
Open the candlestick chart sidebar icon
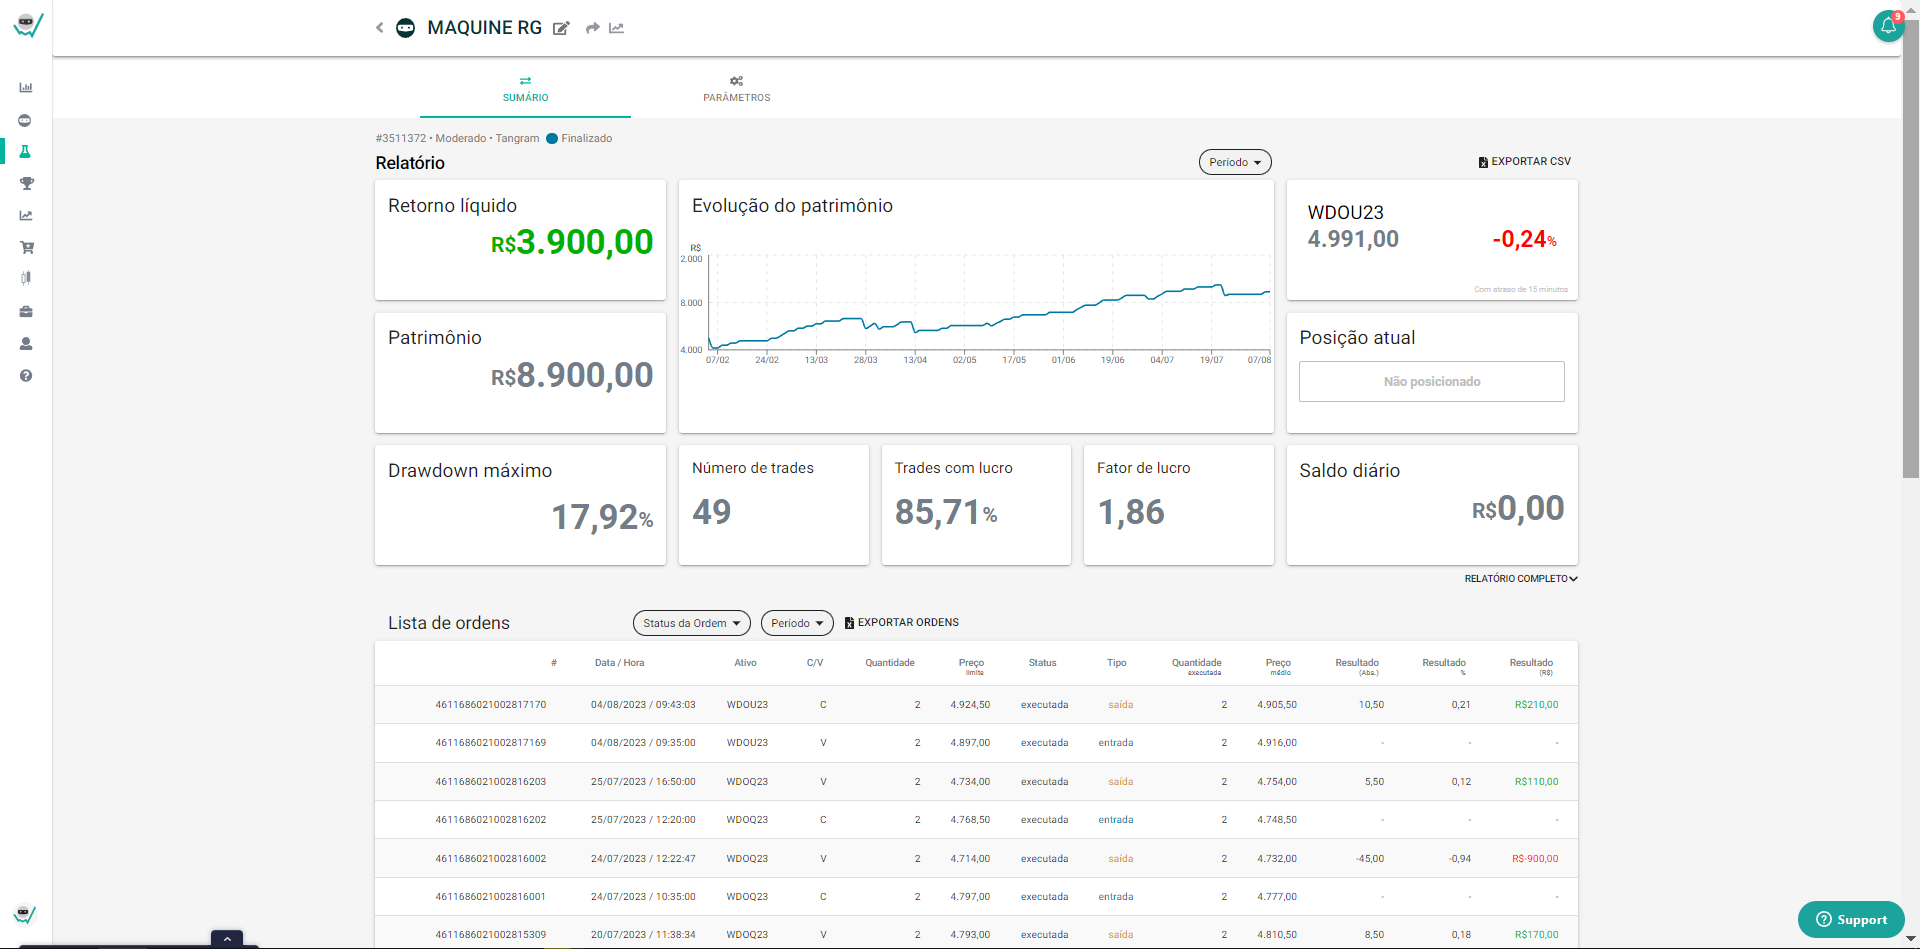coord(26,278)
